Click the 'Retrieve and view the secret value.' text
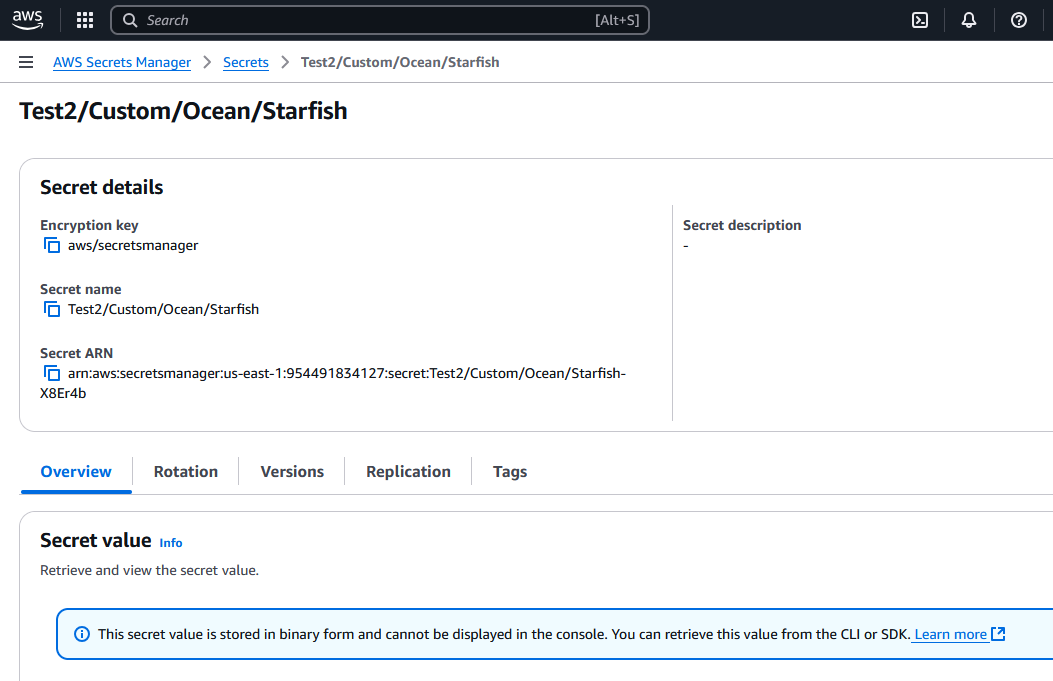1053x681 pixels. pyautogui.click(x=150, y=570)
